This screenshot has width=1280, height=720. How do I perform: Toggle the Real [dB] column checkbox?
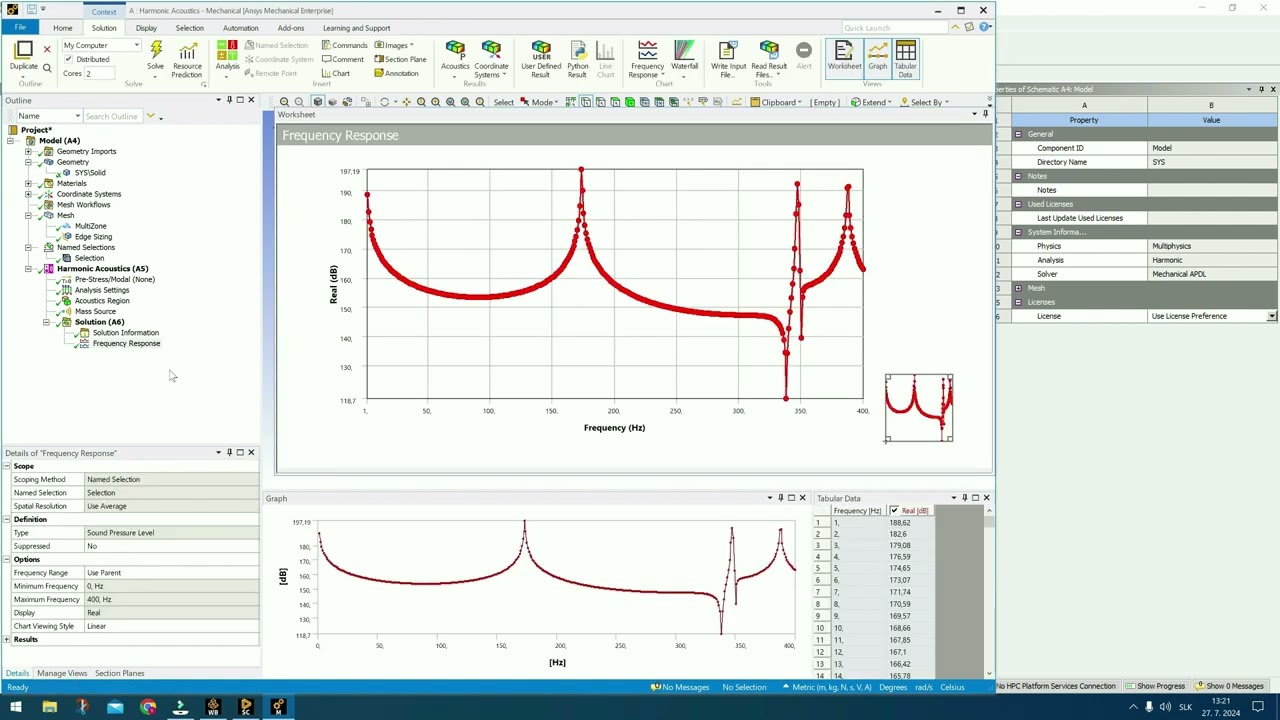894,511
